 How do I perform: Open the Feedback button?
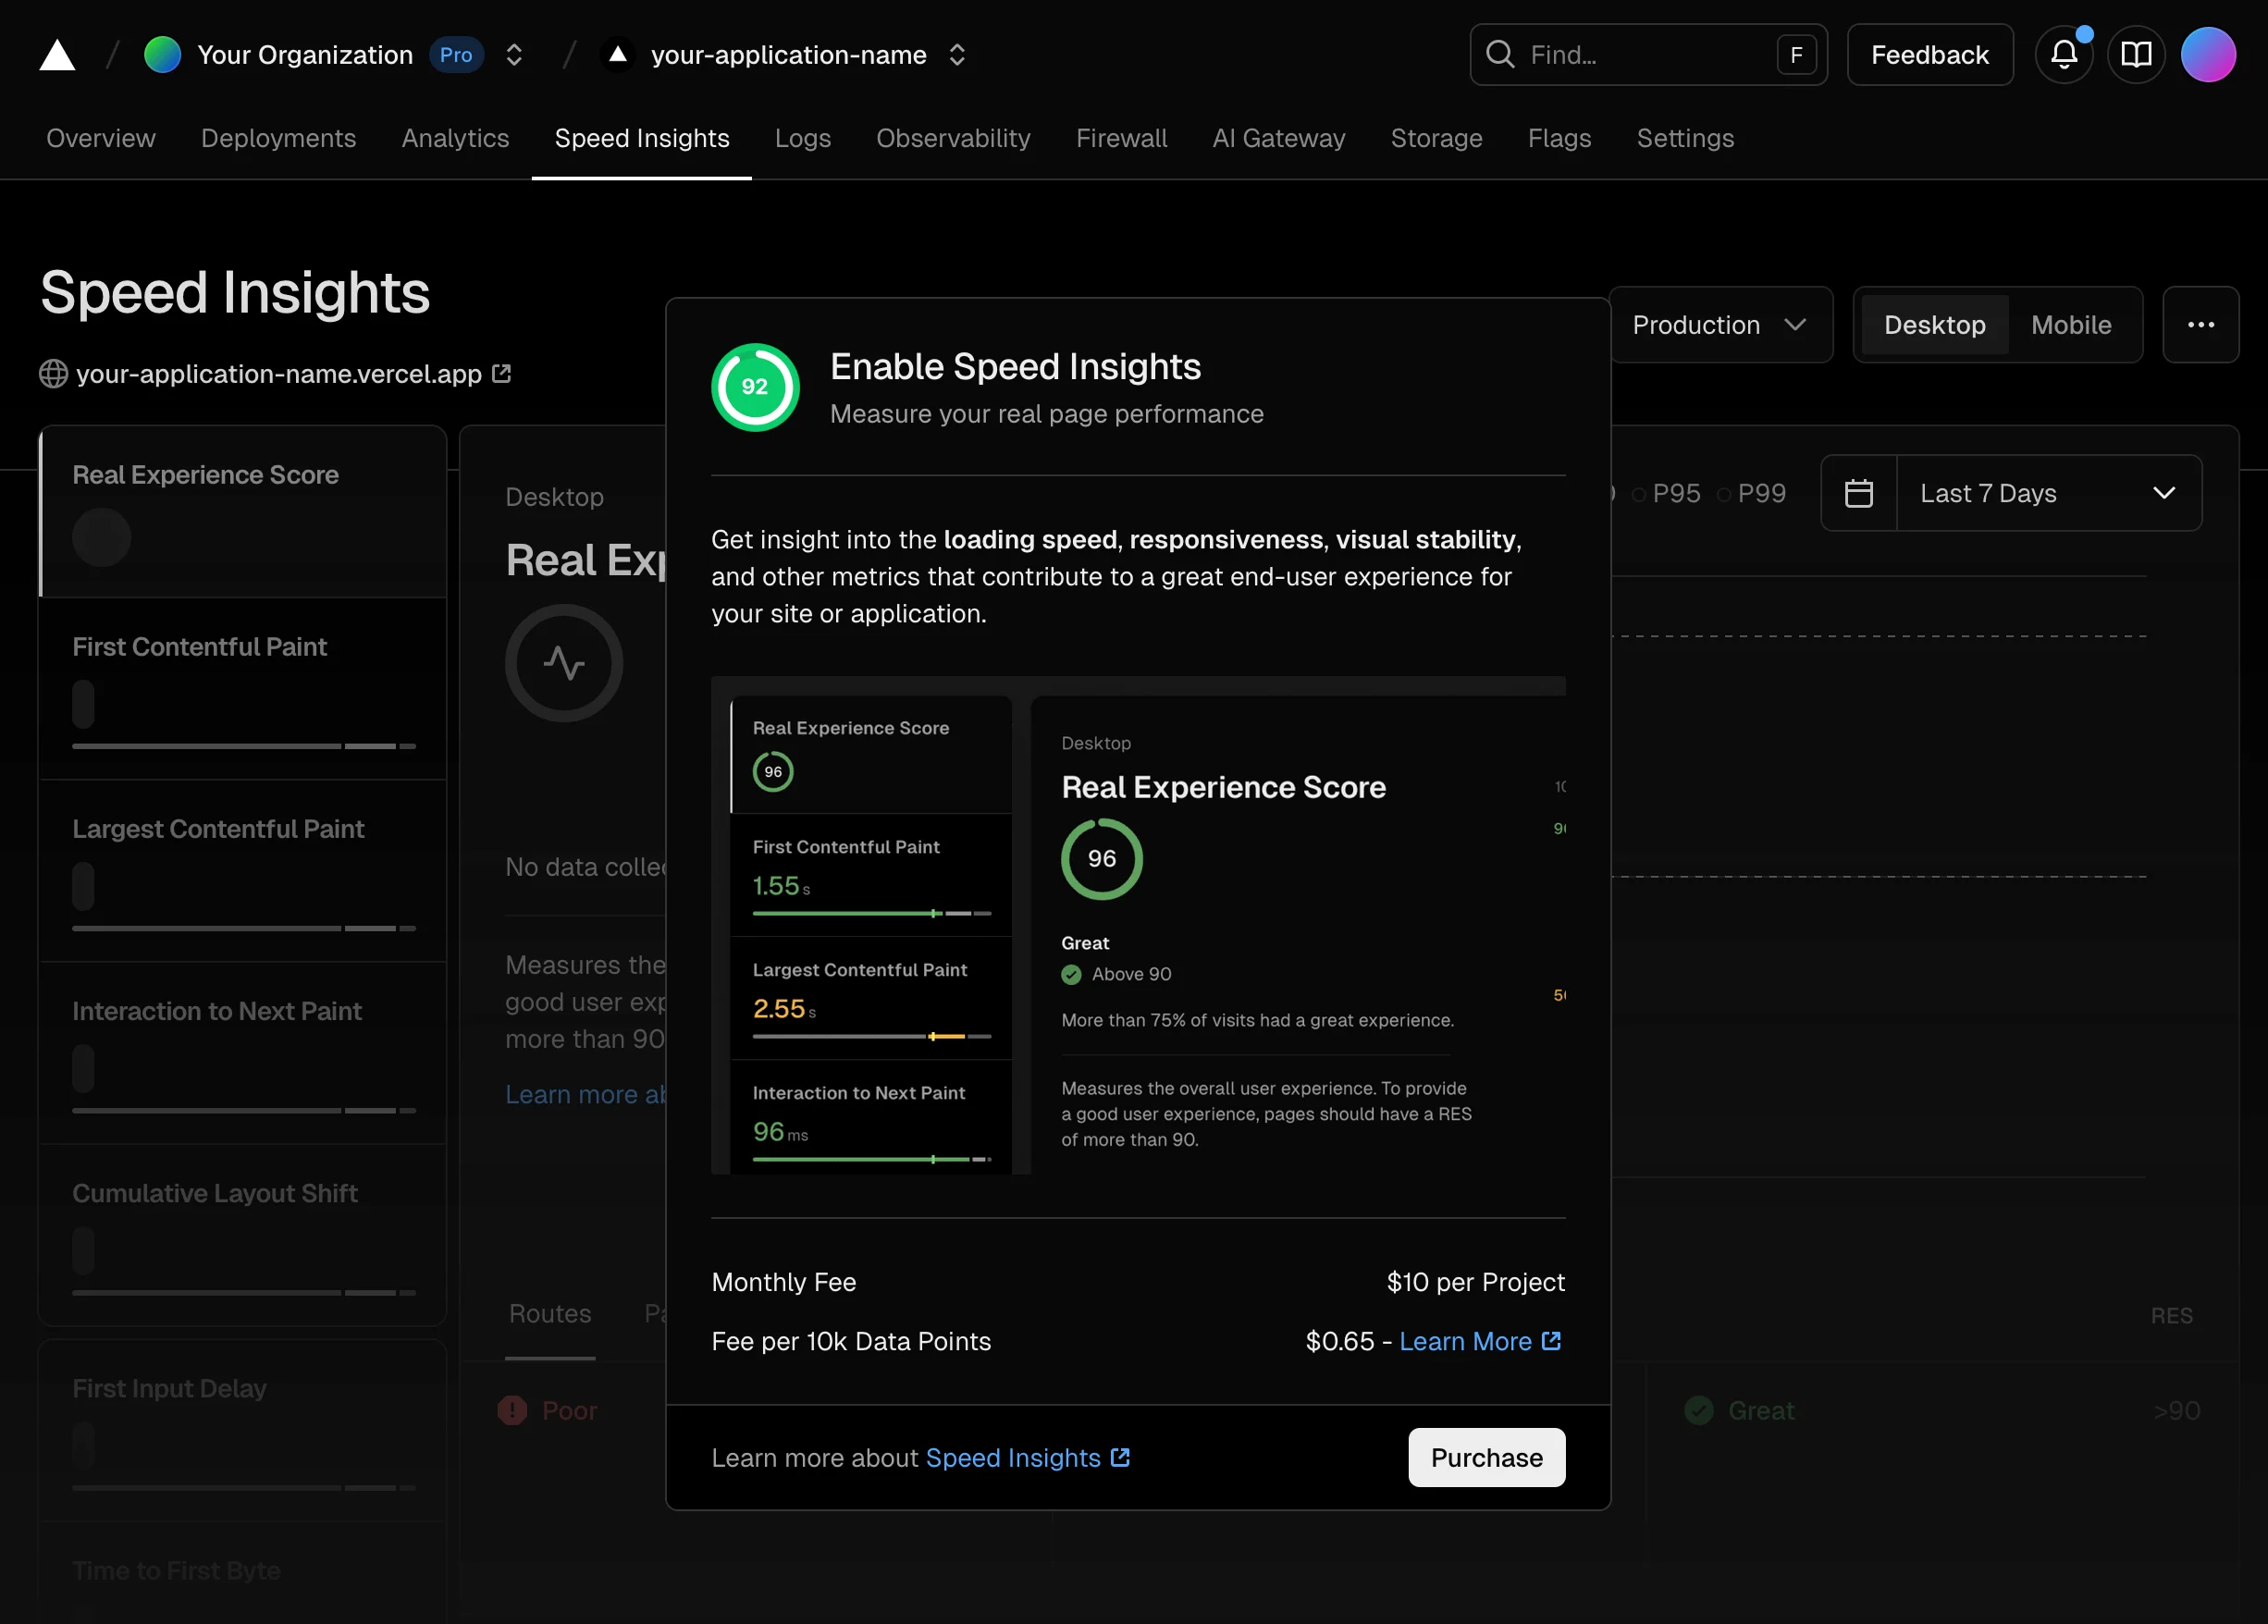click(1930, 55)
